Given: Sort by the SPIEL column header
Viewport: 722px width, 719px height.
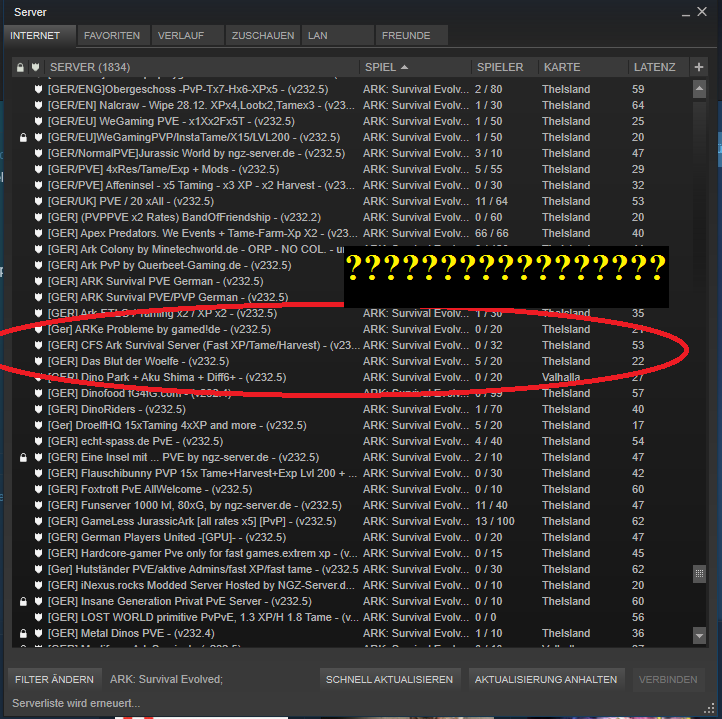Looking at the screenshot, I should [415, 67].
